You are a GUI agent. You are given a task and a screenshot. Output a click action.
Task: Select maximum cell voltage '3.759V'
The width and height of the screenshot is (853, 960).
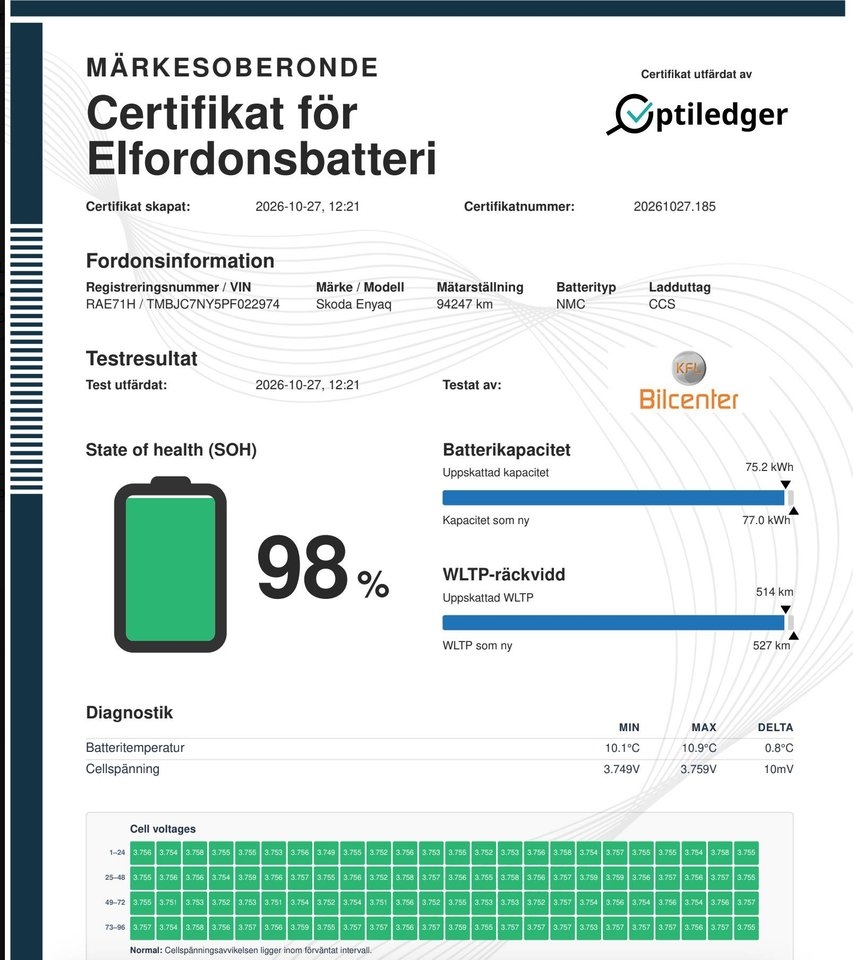point(699,769)
